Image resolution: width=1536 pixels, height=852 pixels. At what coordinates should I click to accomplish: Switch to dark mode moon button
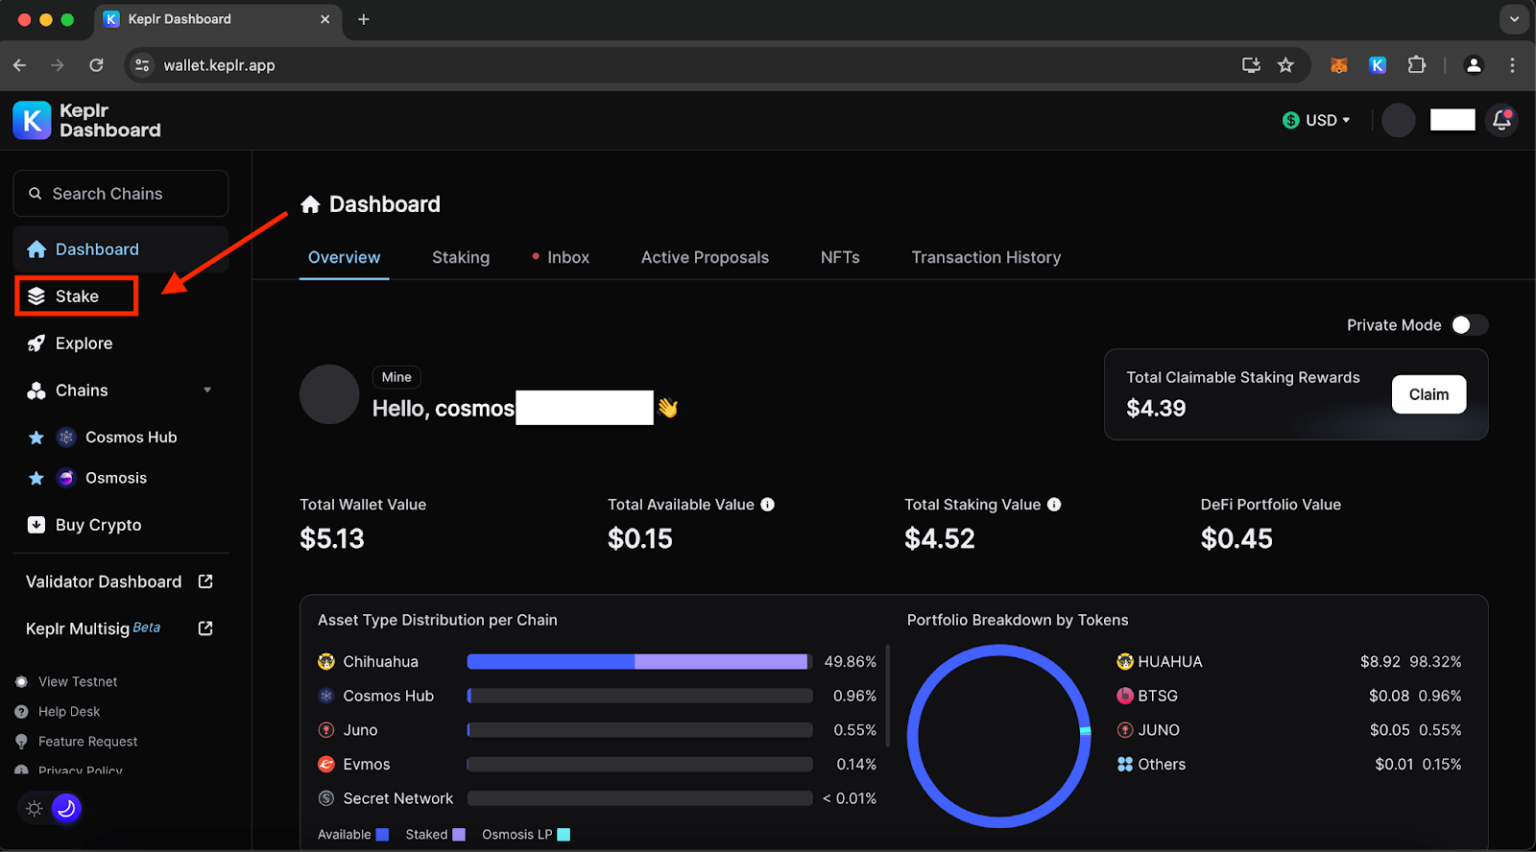(66, 808)
